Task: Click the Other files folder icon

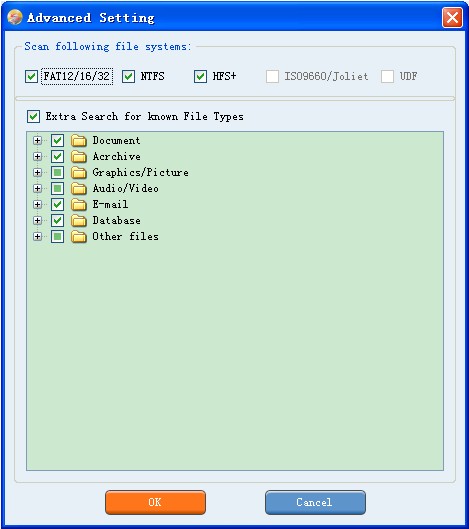Action: 79,236
